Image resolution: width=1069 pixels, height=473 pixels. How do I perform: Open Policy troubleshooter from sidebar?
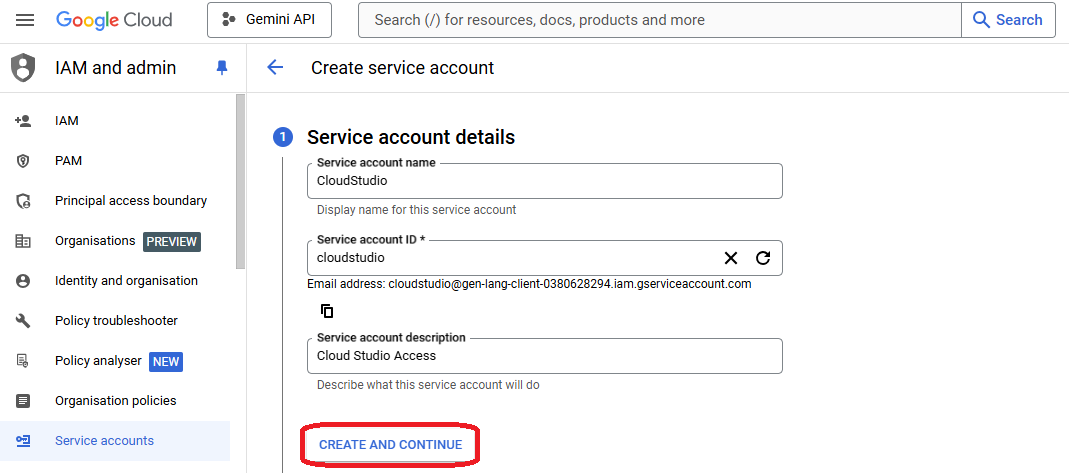[116, 321]
